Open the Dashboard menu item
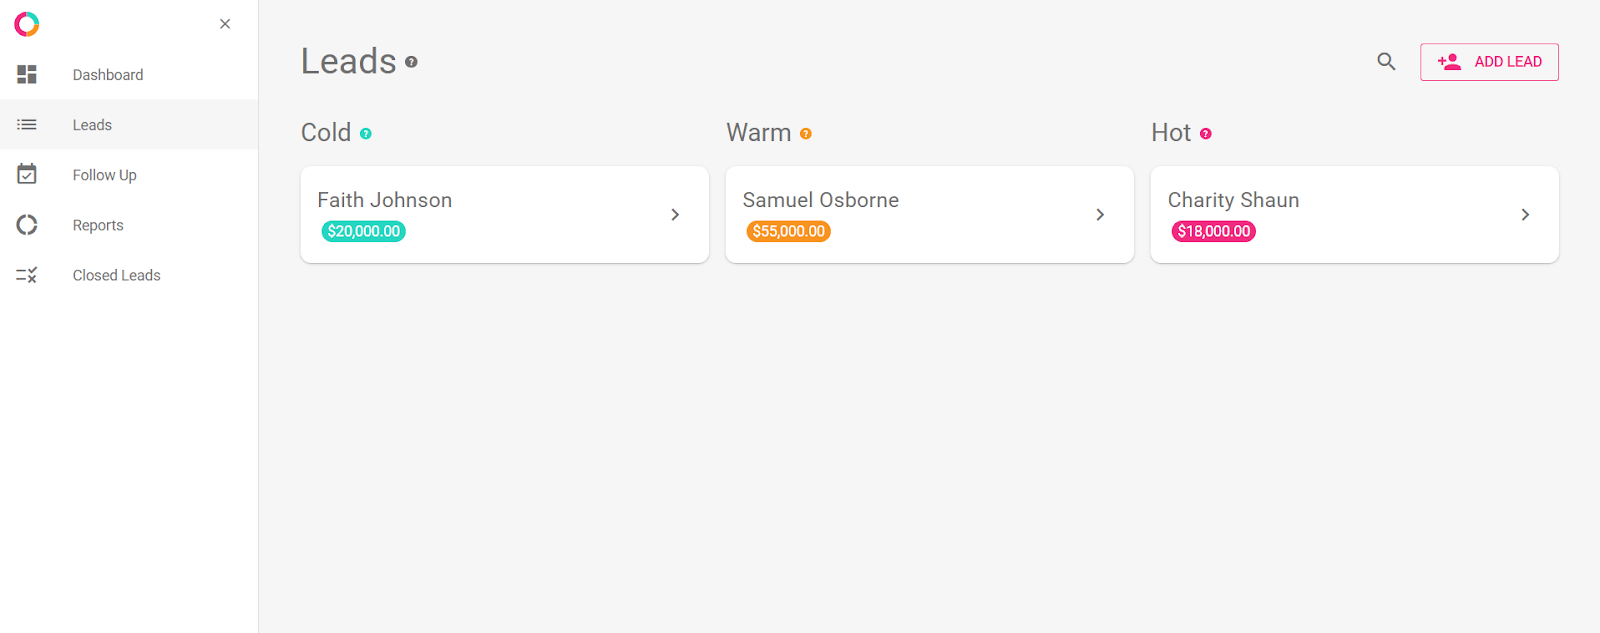This screenshot has width=1600, height=633. pyautogui.click(x=129, y=75)
